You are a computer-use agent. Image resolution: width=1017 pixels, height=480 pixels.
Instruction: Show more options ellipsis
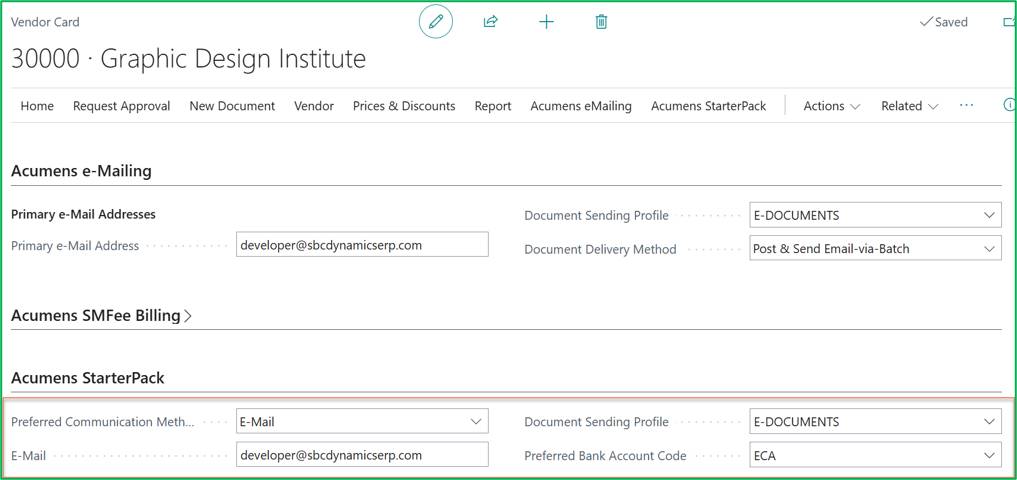point(966,104)
